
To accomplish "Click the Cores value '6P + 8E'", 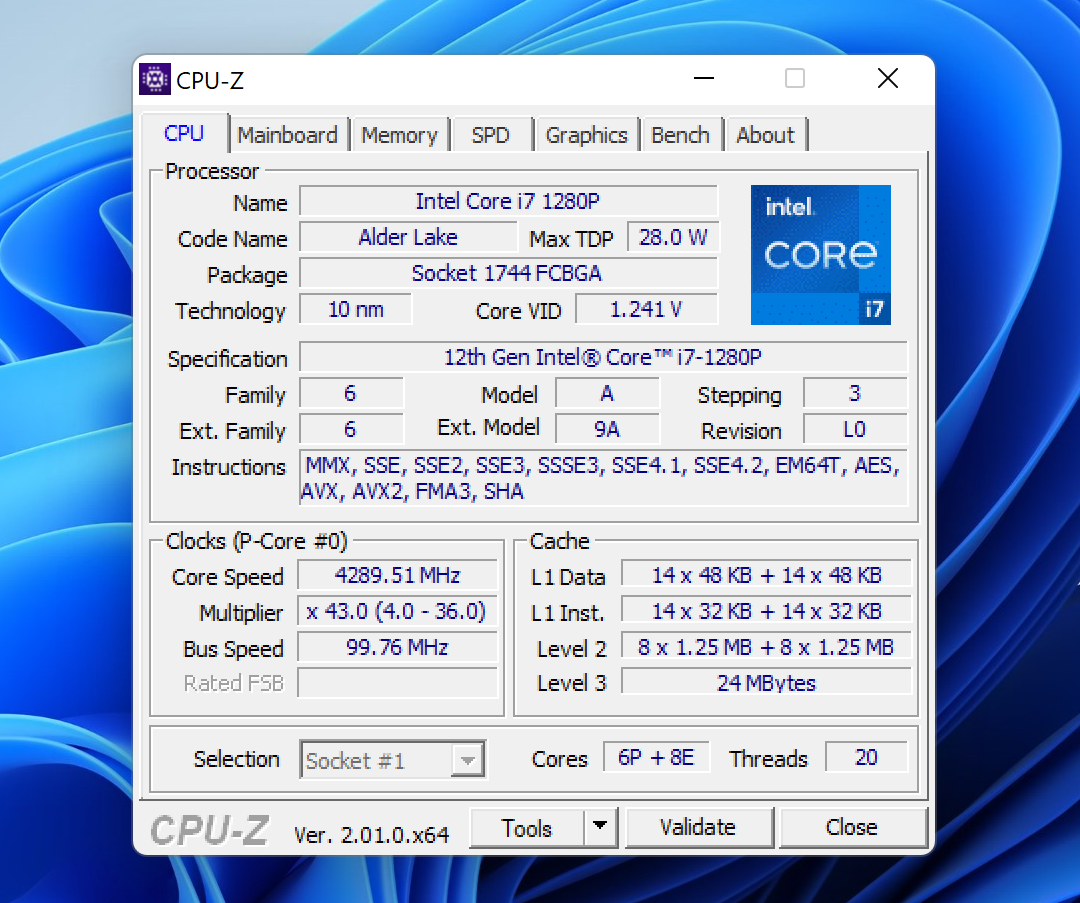I will point(656,758).
